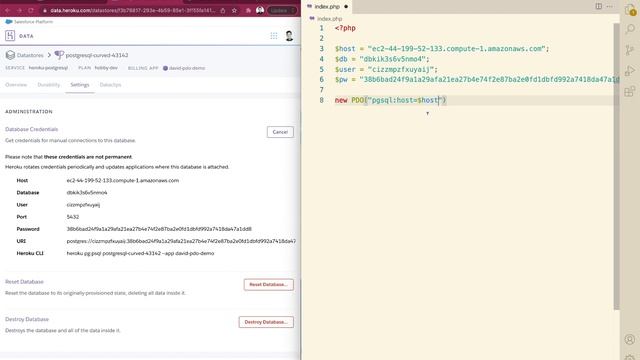Click the unsaved dot on the index.php tab

346,7
